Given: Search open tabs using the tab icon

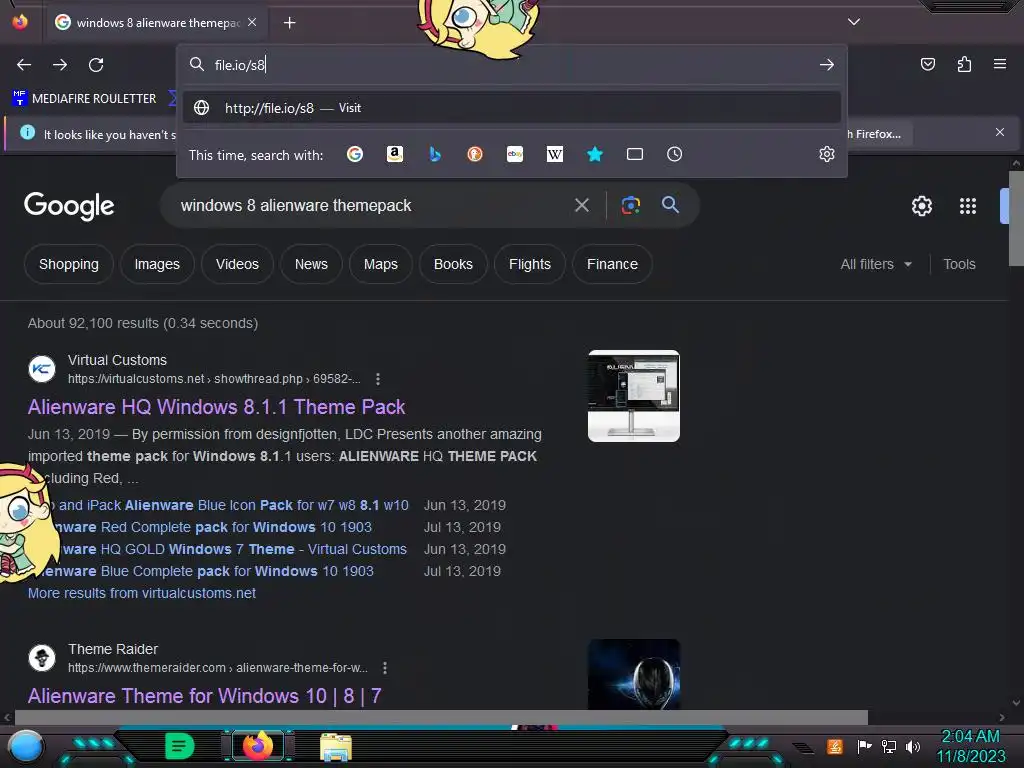Looking at the screenshot, I should coord(635,154).
